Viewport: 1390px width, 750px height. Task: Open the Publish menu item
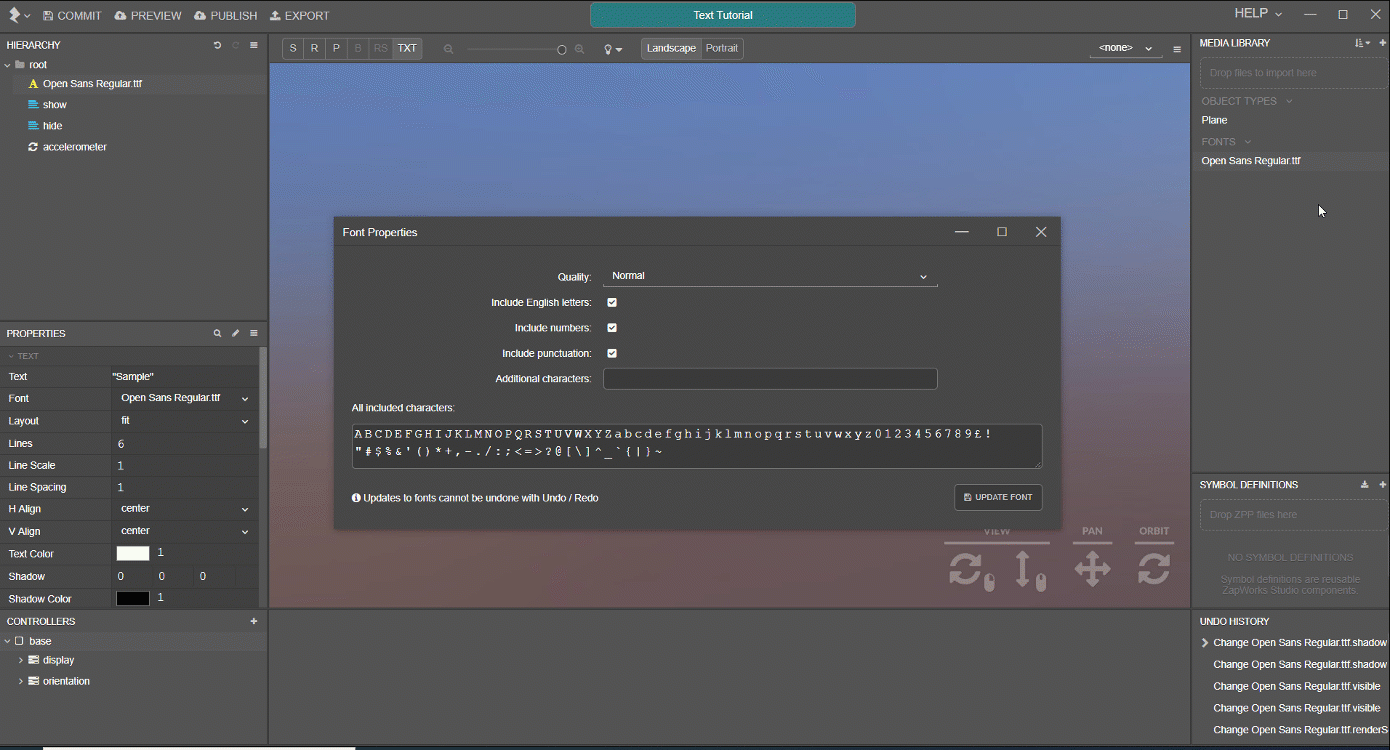[226, 16]
